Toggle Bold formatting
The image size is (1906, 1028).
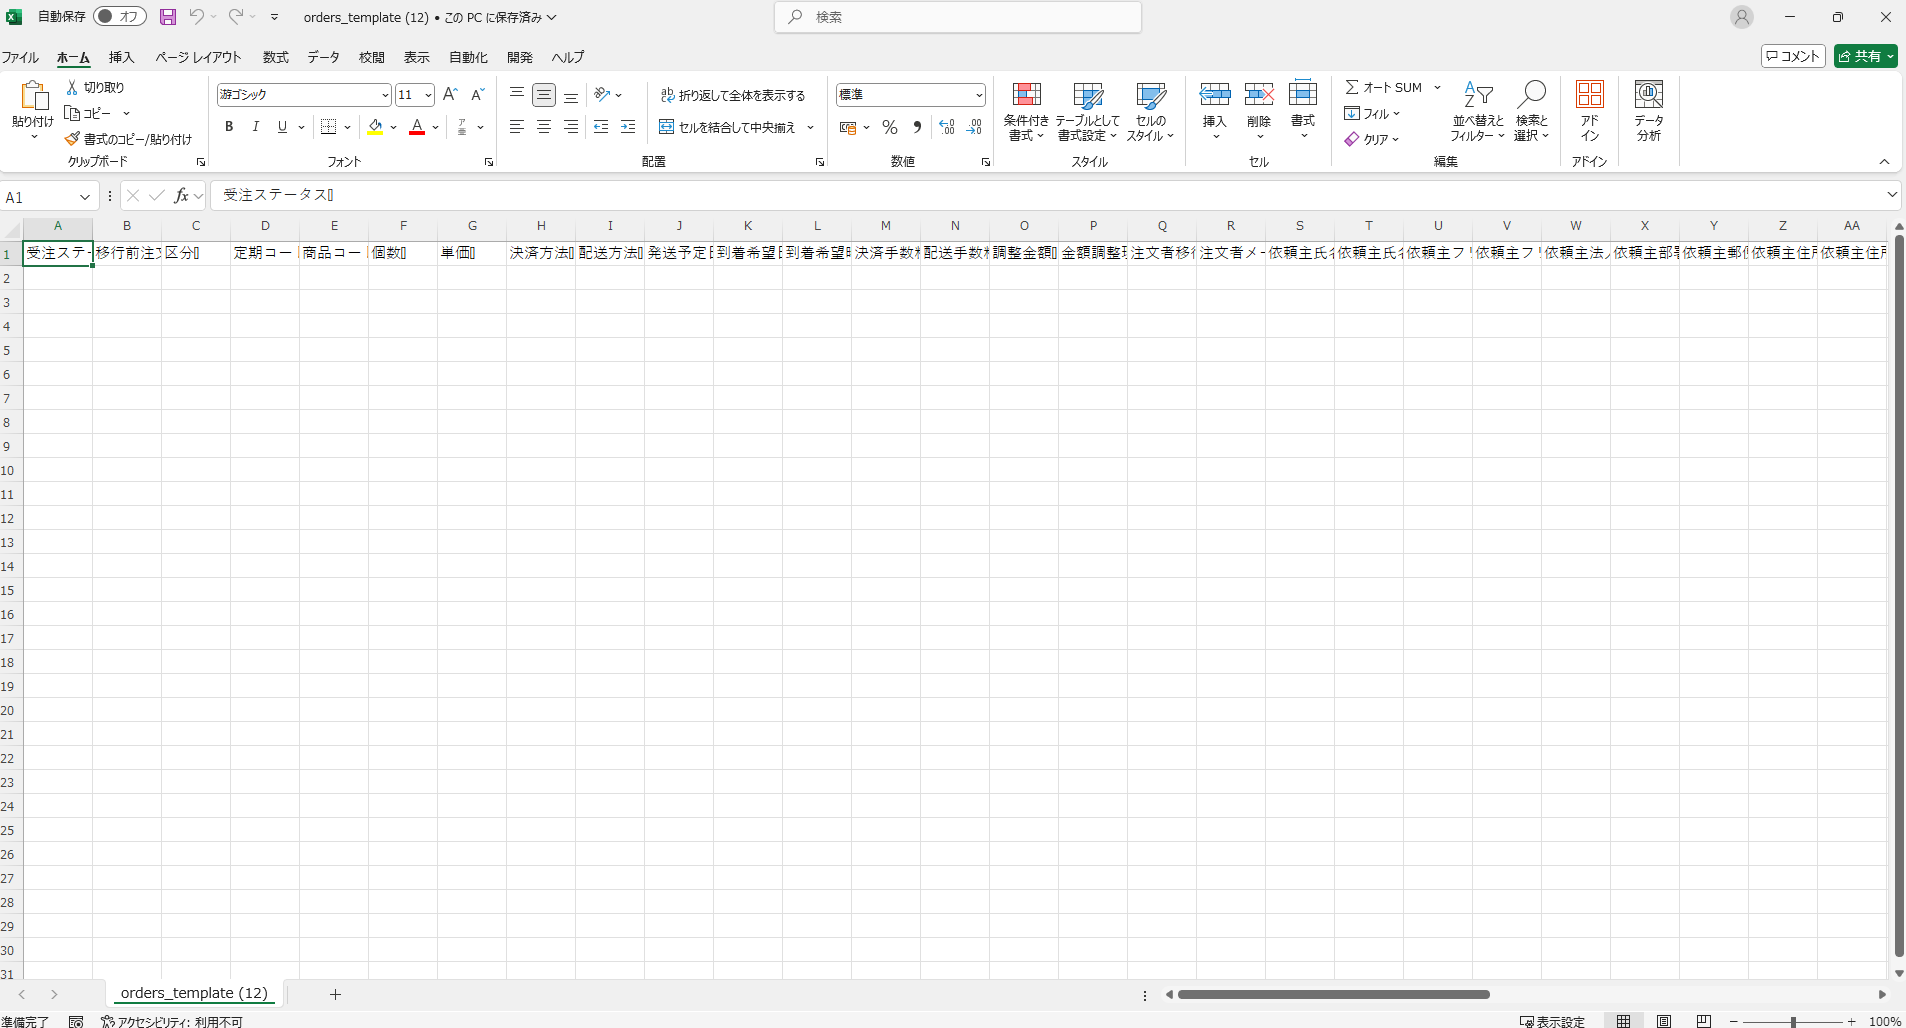229,127
